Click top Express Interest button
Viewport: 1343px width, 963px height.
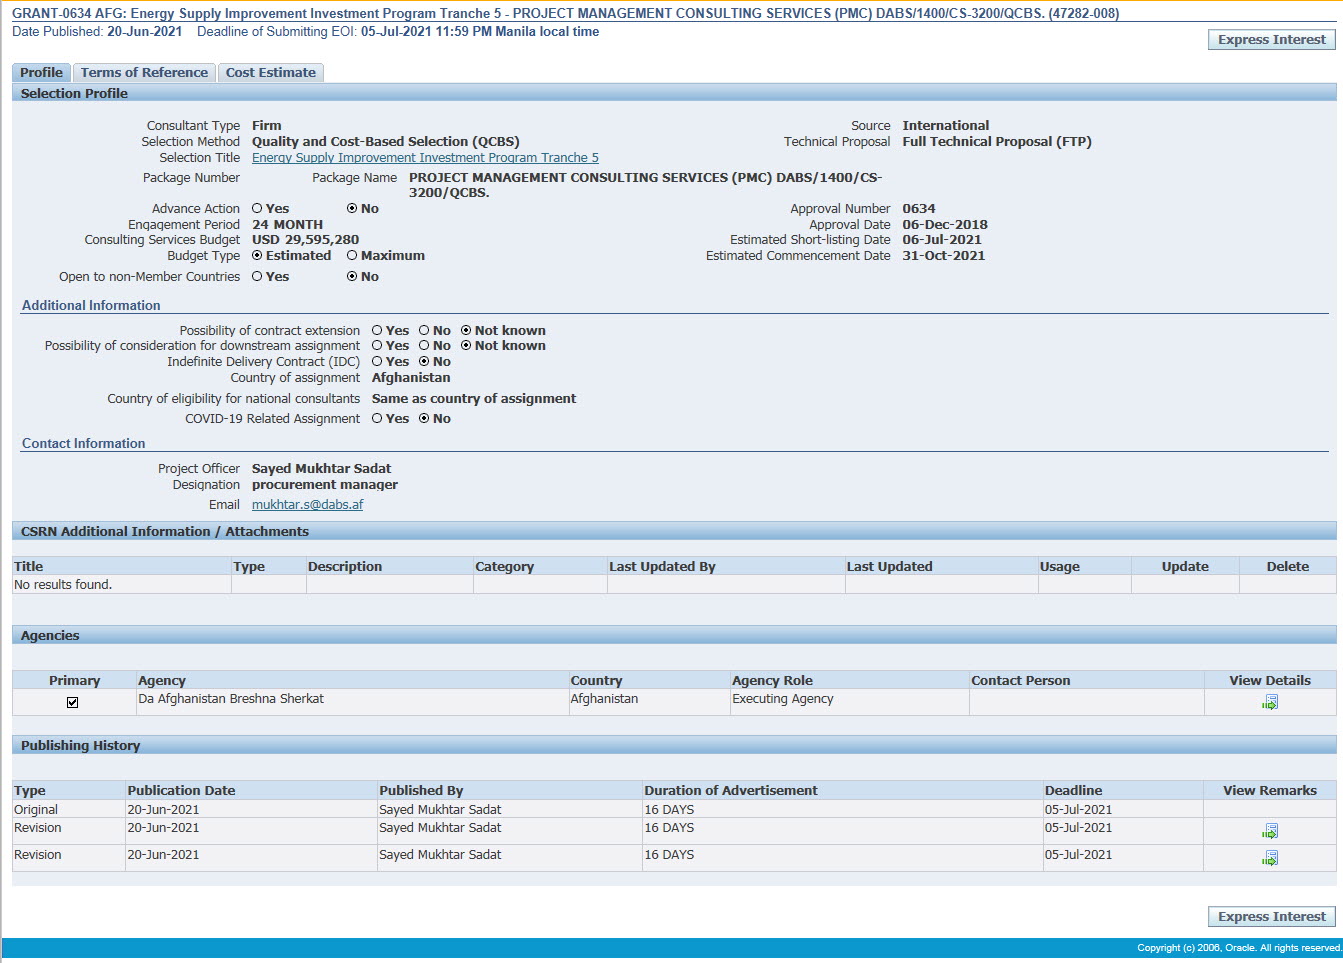pyautogui.click(x=1271, y=40)
